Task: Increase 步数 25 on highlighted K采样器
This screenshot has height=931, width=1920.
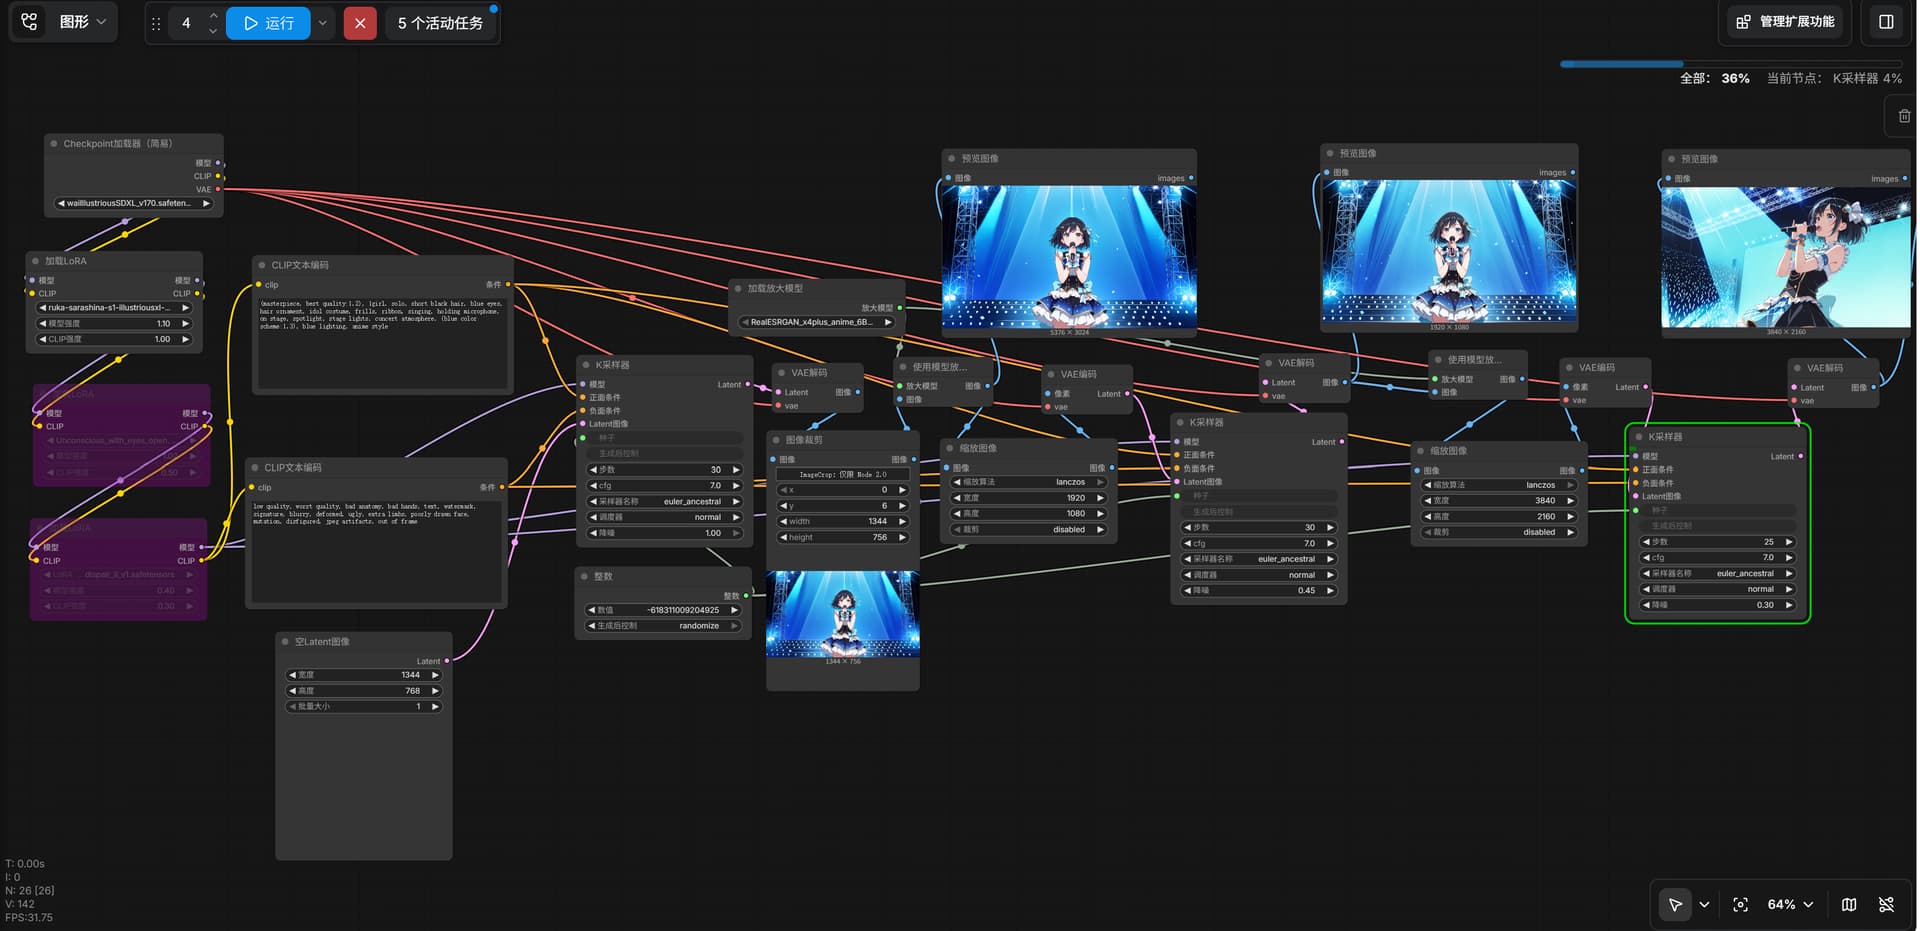Action: (1789, 542)
